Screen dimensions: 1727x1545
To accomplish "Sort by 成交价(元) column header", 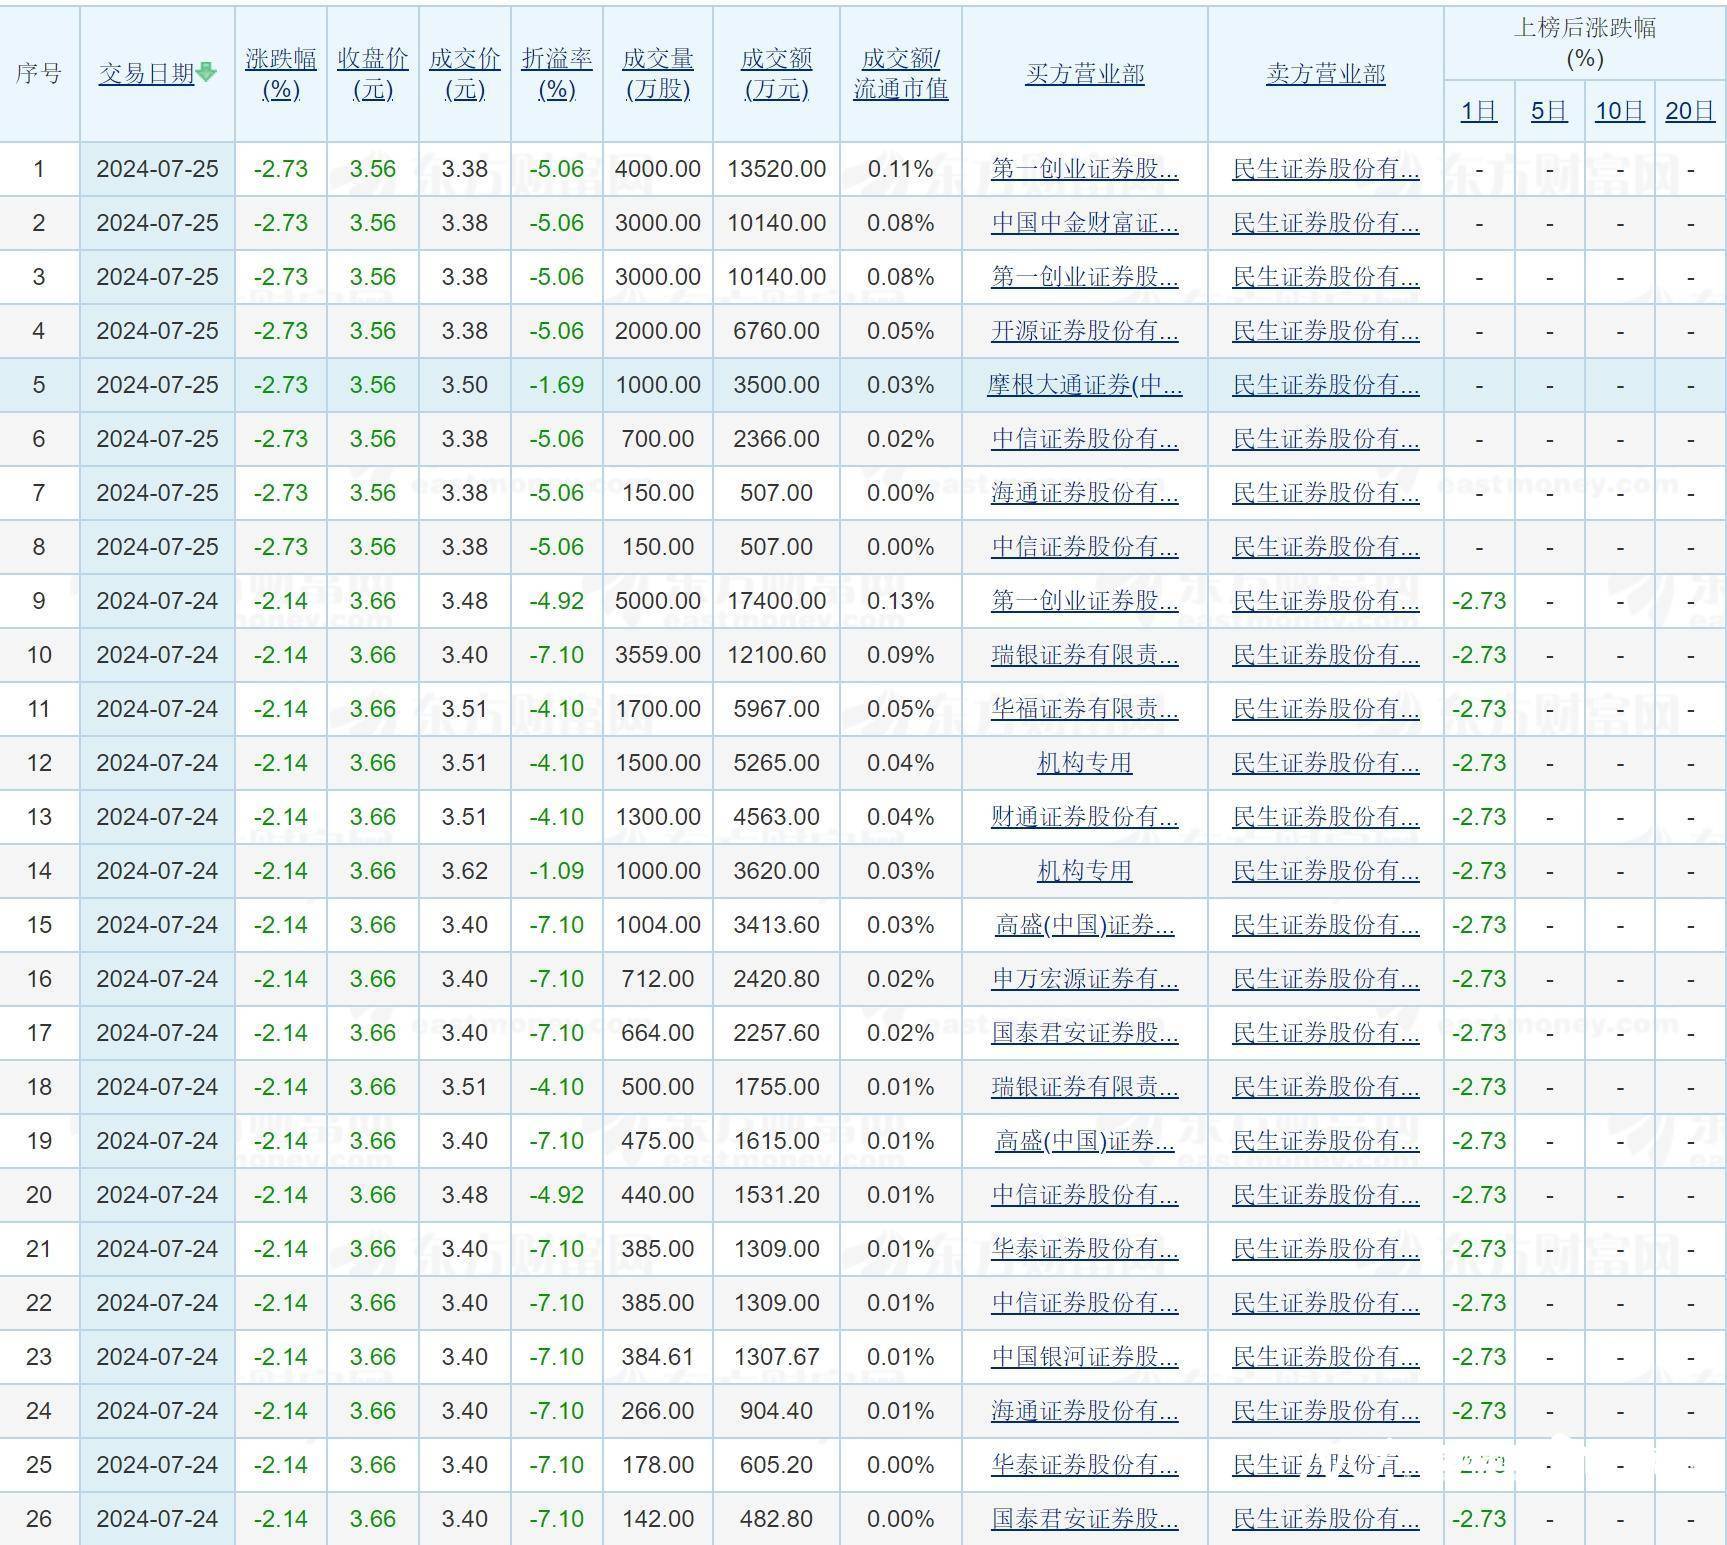I will click(465, 74).
